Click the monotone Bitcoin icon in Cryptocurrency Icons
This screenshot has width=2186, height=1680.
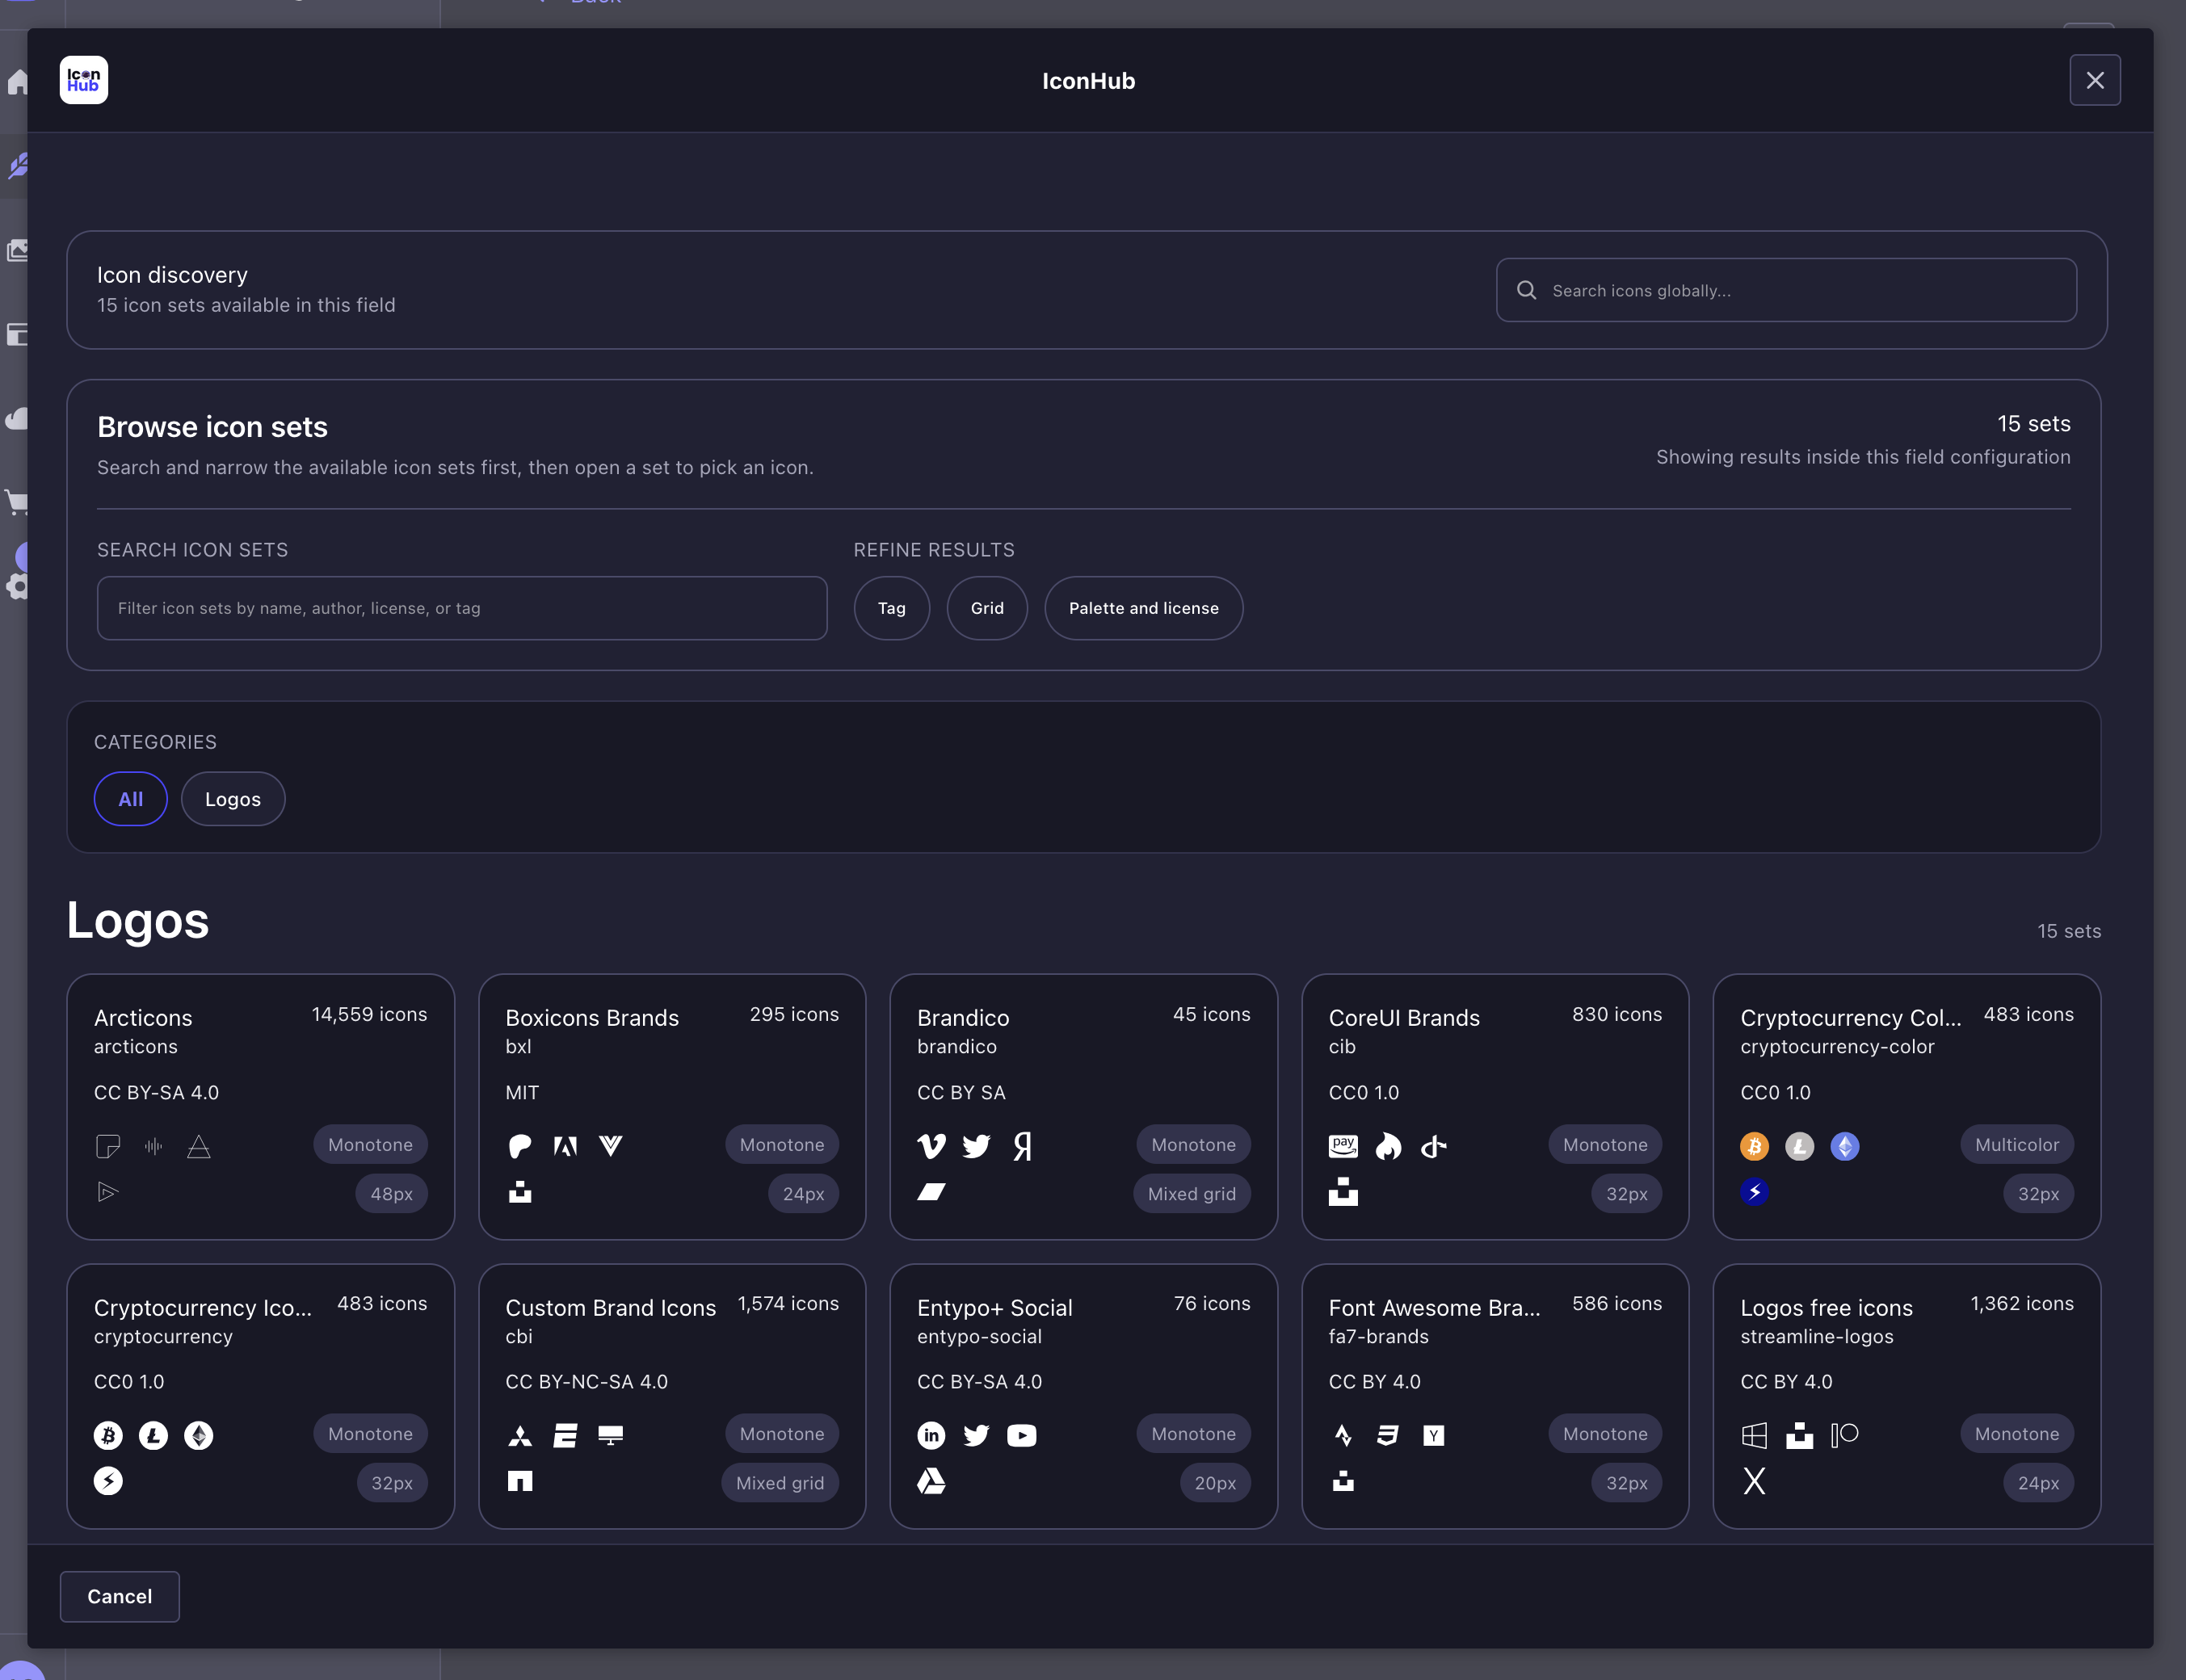[108, 1436]
